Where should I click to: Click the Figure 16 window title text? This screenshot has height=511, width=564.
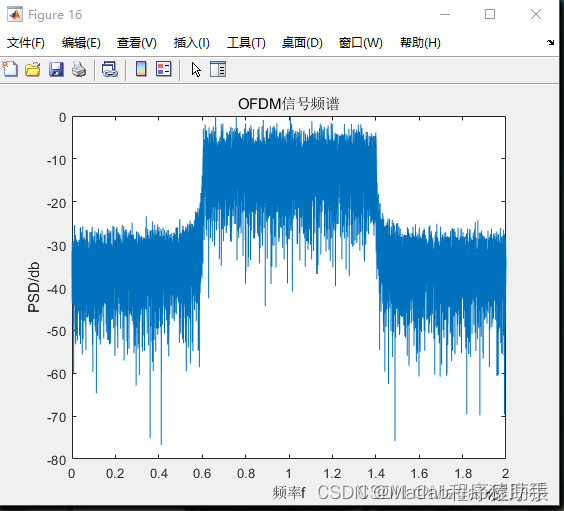[55, 15]
